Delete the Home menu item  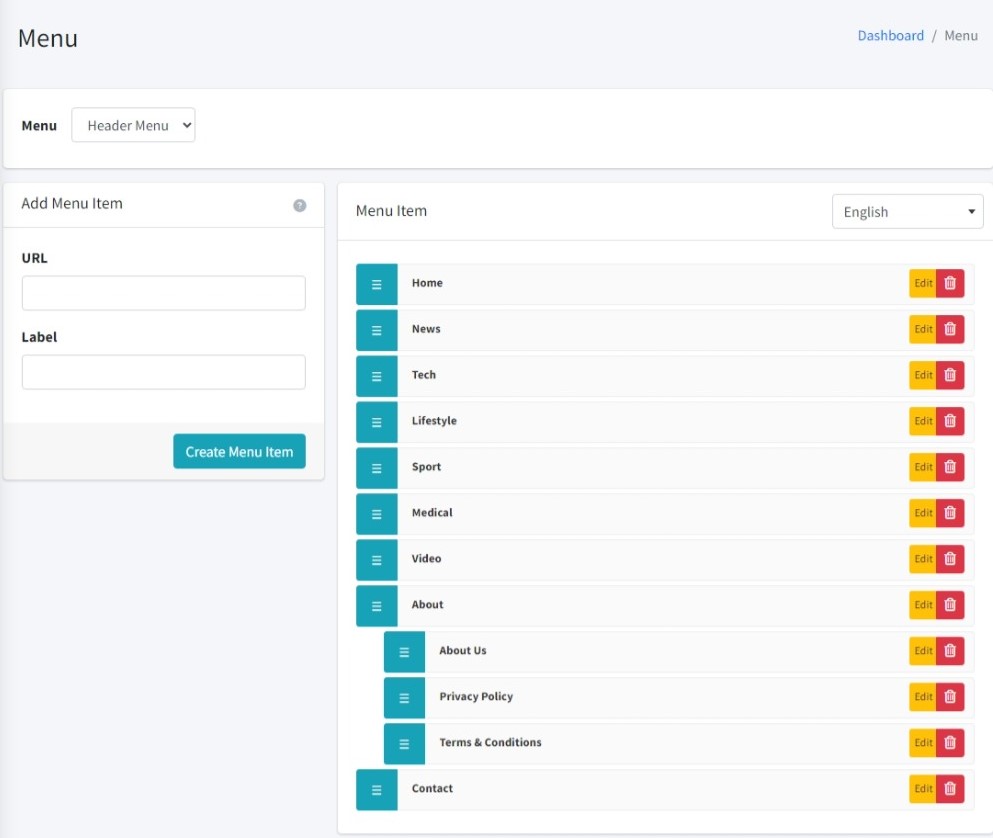pos(950,283)
